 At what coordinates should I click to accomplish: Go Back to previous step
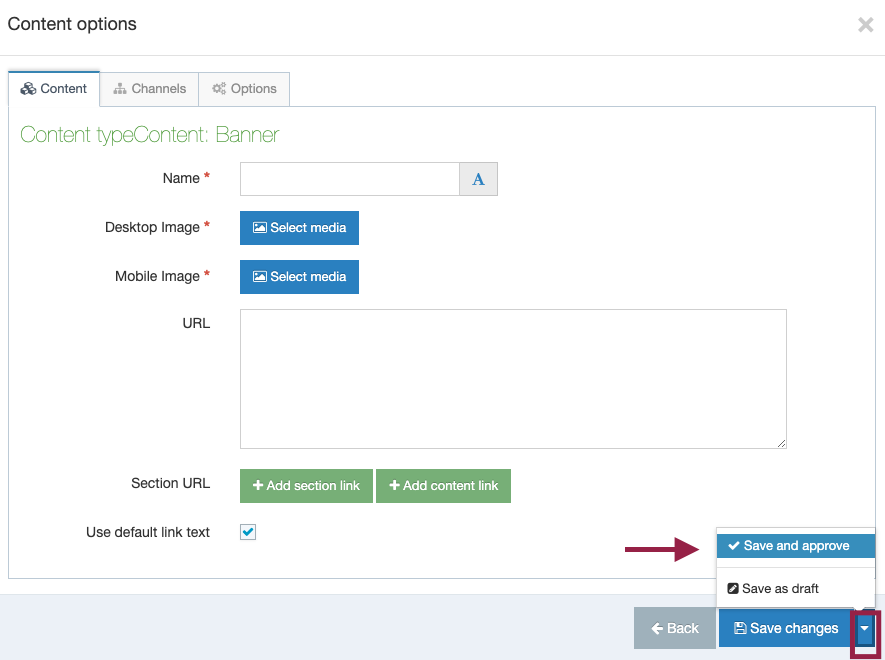pos(674,628)
